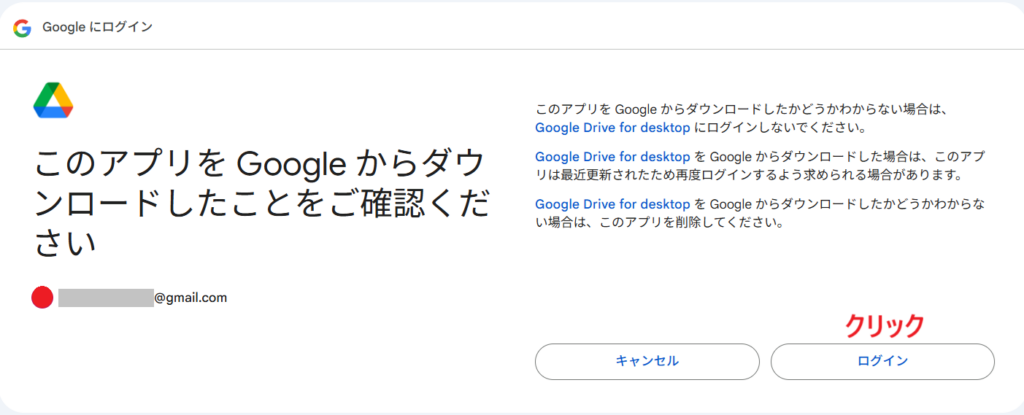Click the Google にログイン header title

[97, 27]
